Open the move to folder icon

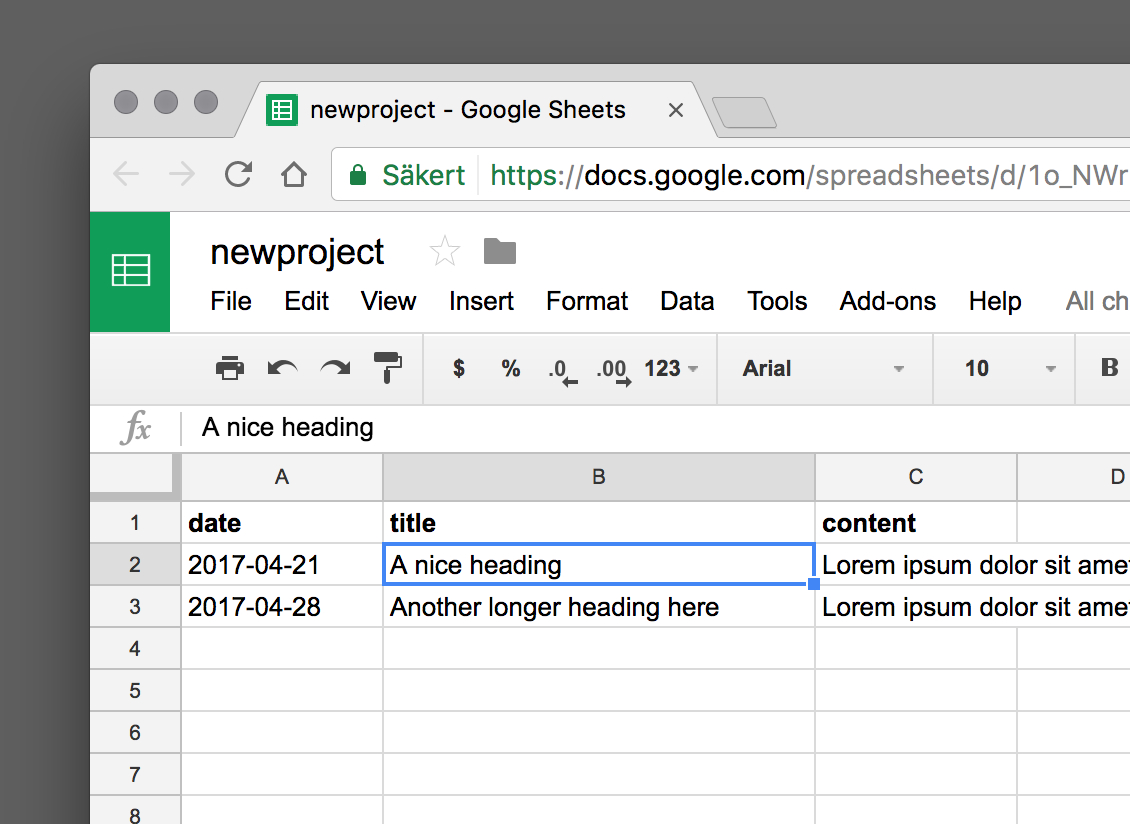point(500,251)
